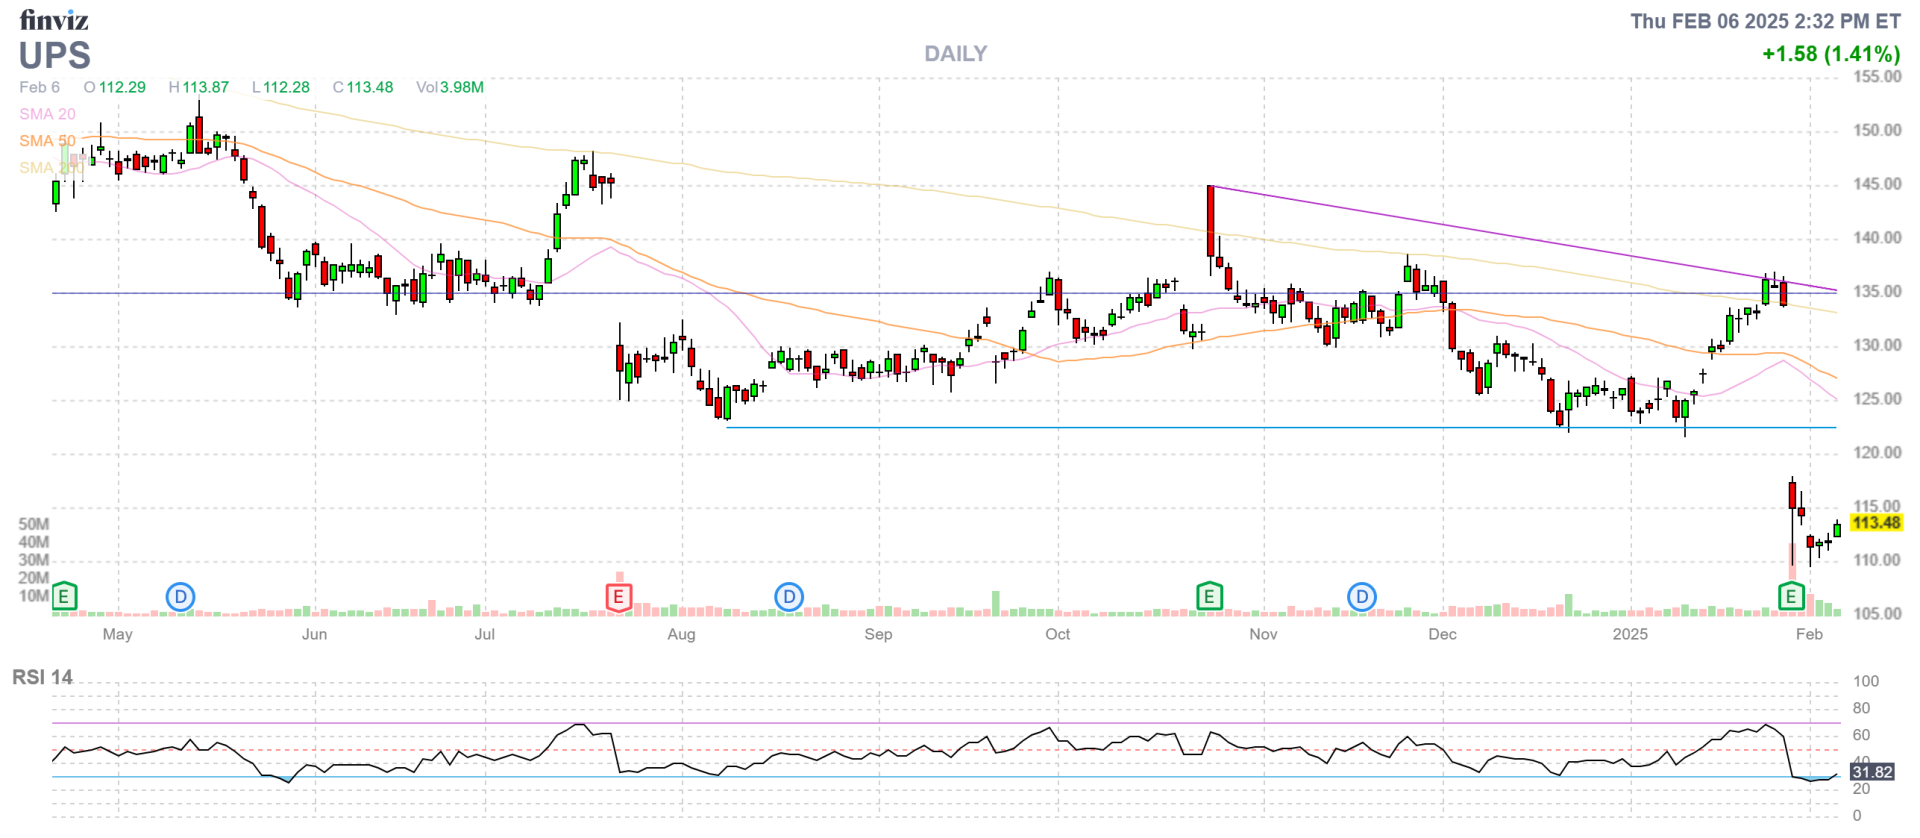Click the +1.58 (1.41%) price change
This screenshot has height=838, width=1920.
pos(1830,54)
